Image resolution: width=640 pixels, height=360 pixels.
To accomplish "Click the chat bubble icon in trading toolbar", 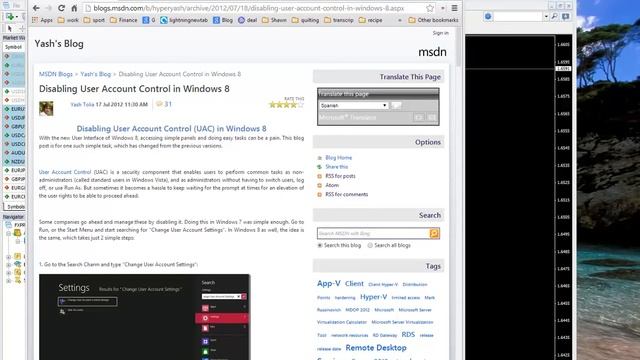I will click(x=566, y=16).
